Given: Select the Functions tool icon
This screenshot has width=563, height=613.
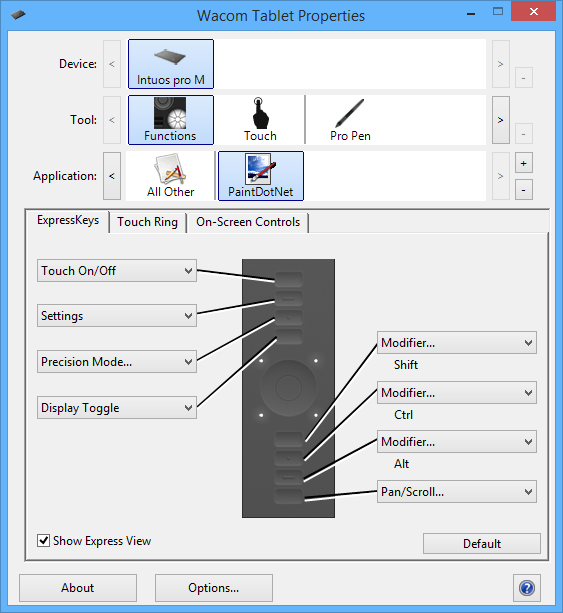Looking at the screenshot, I should point(171,120).
